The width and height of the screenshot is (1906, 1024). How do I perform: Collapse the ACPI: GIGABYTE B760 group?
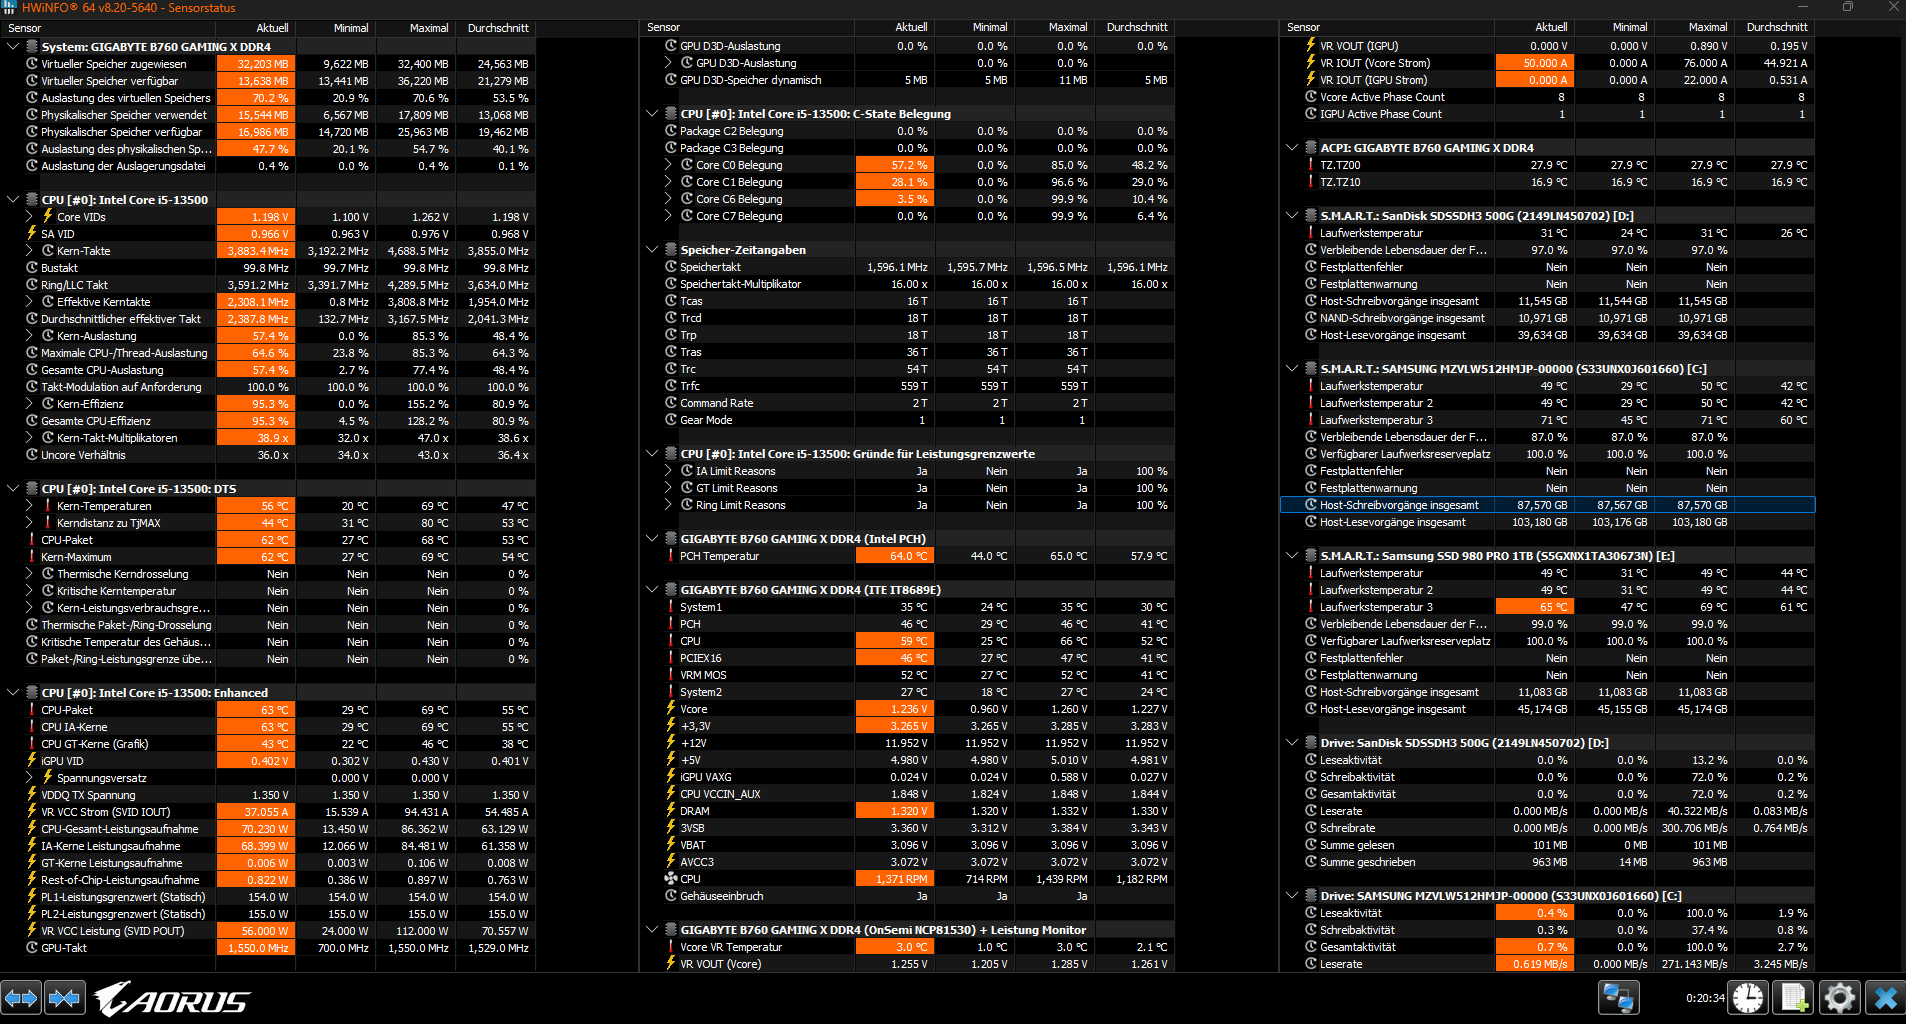pyautogui.click(x=1292, y=148)
